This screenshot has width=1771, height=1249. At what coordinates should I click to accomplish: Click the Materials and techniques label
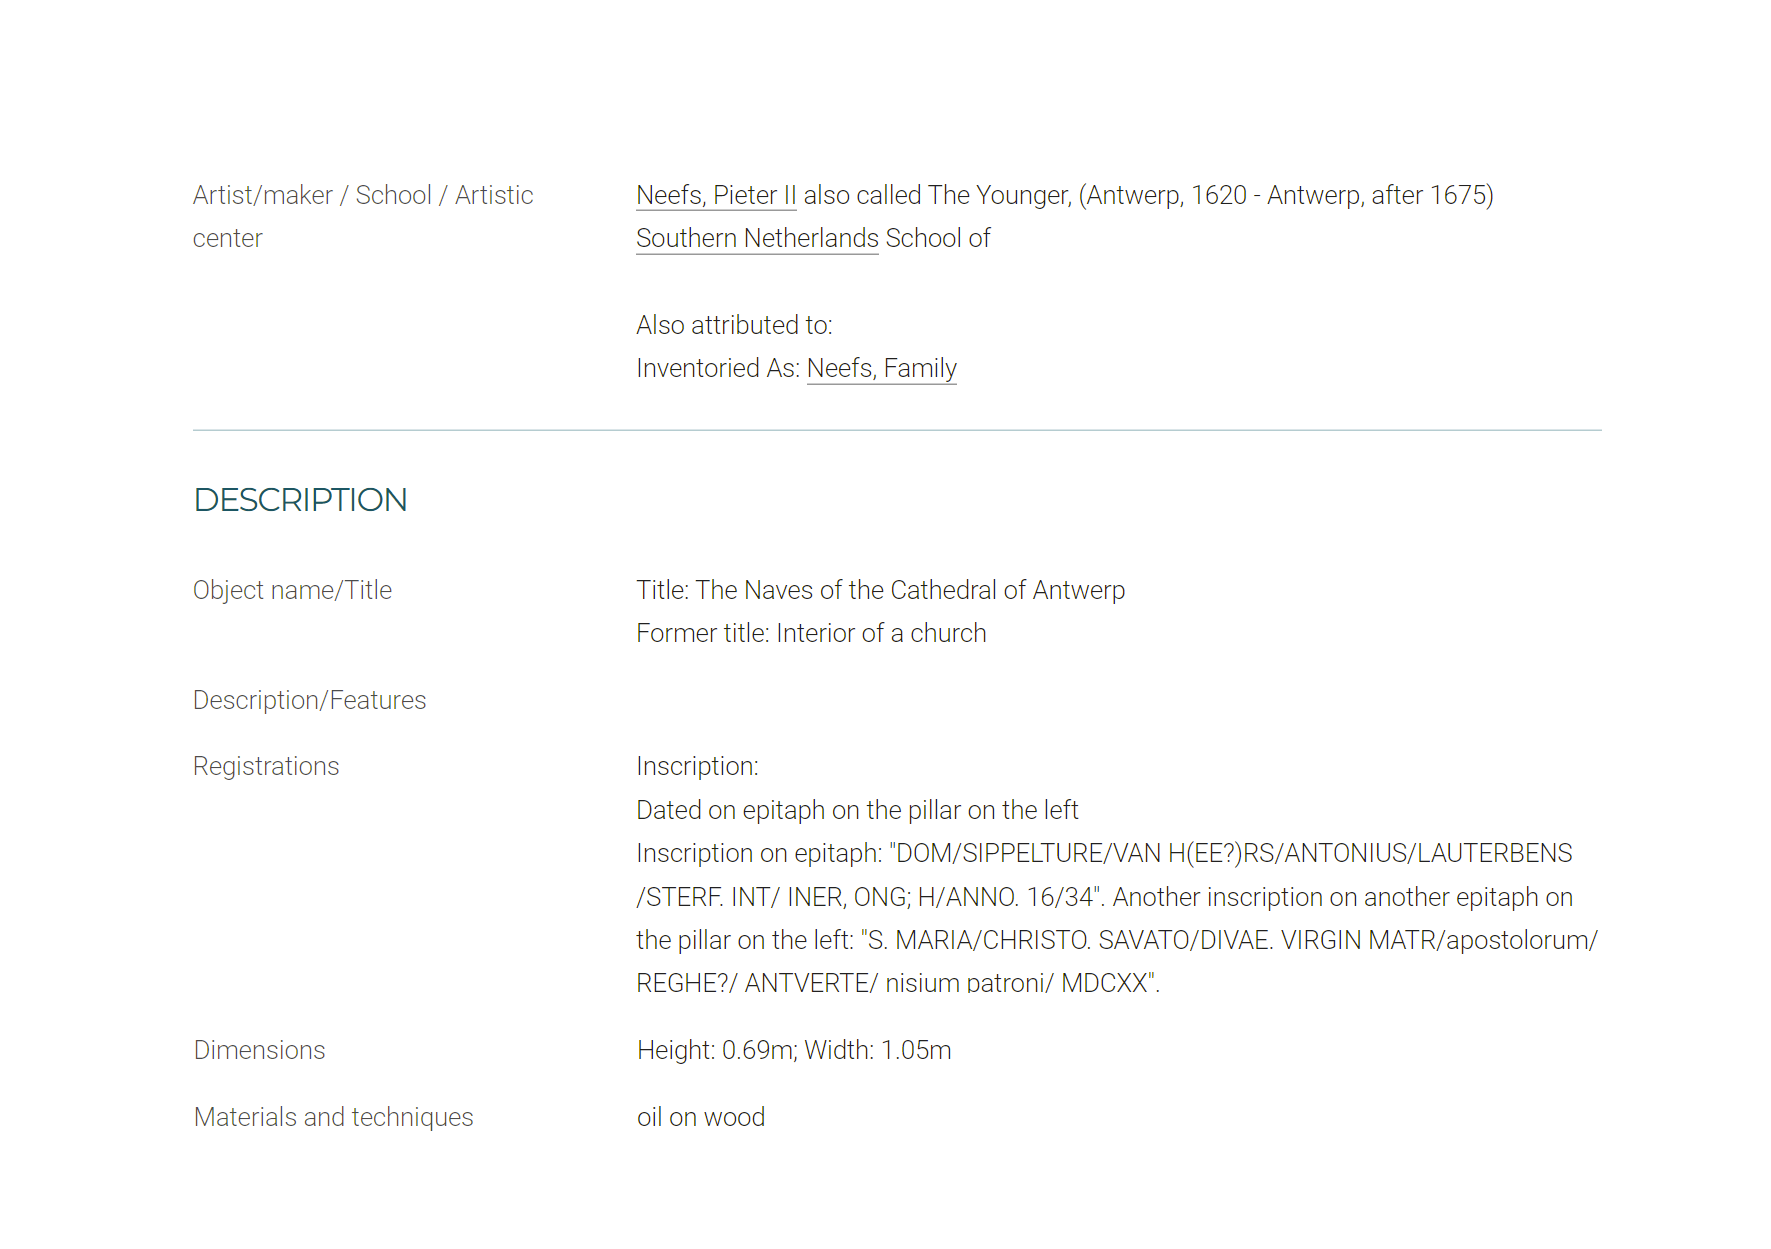coord(333,1117)
